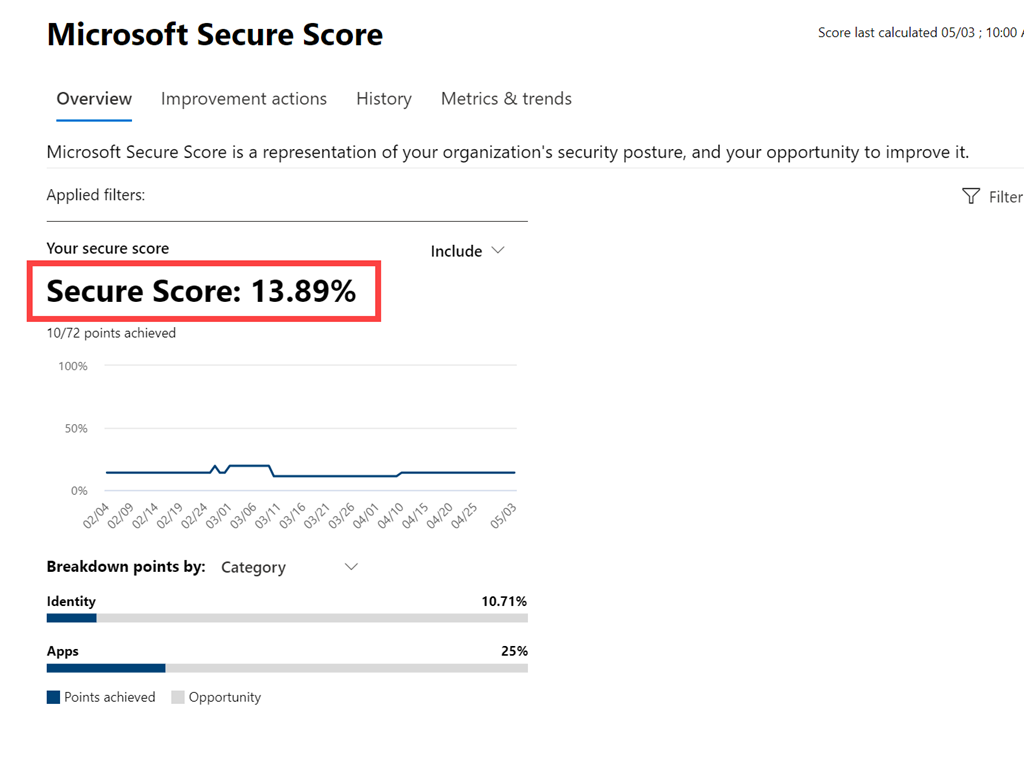Click the Score last calculated timestamp

click(918, 33)
